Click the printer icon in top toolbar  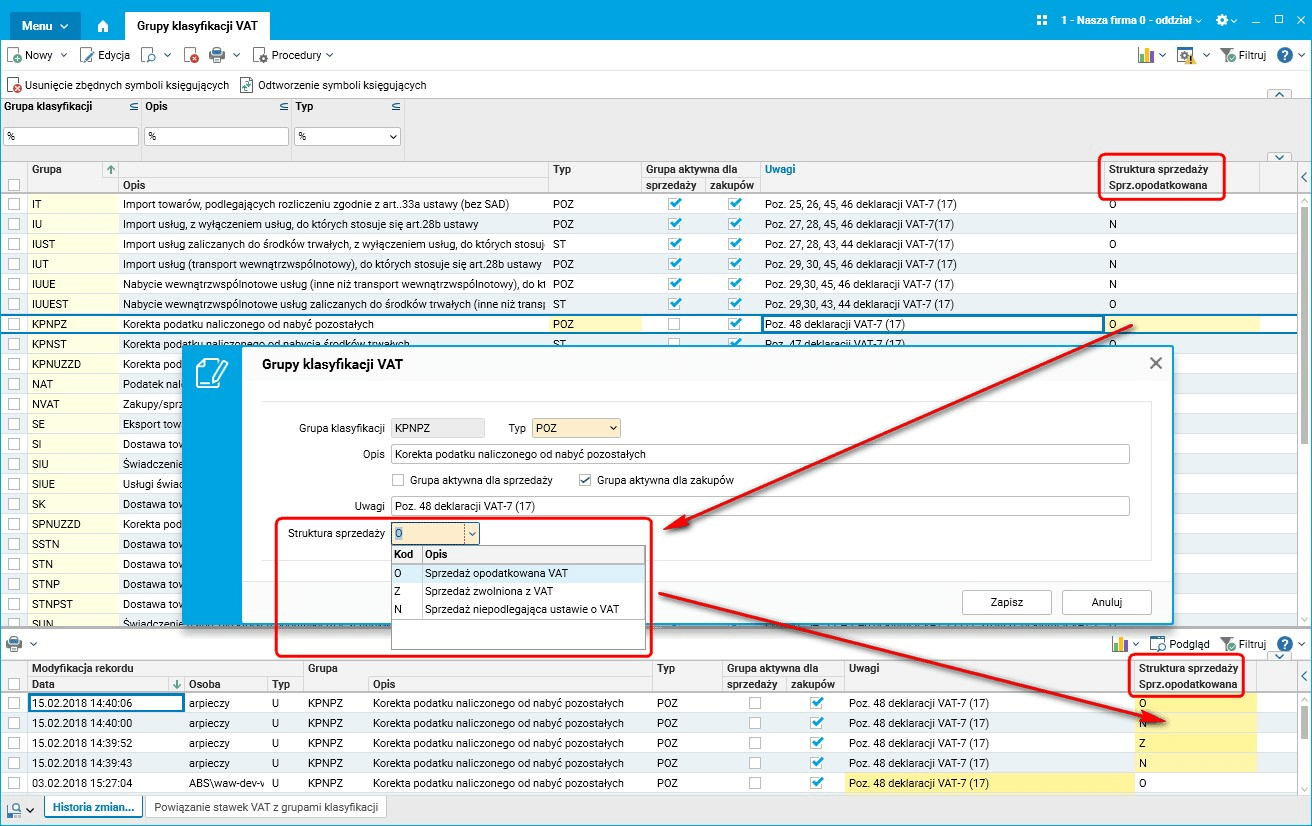pos(216,55)
